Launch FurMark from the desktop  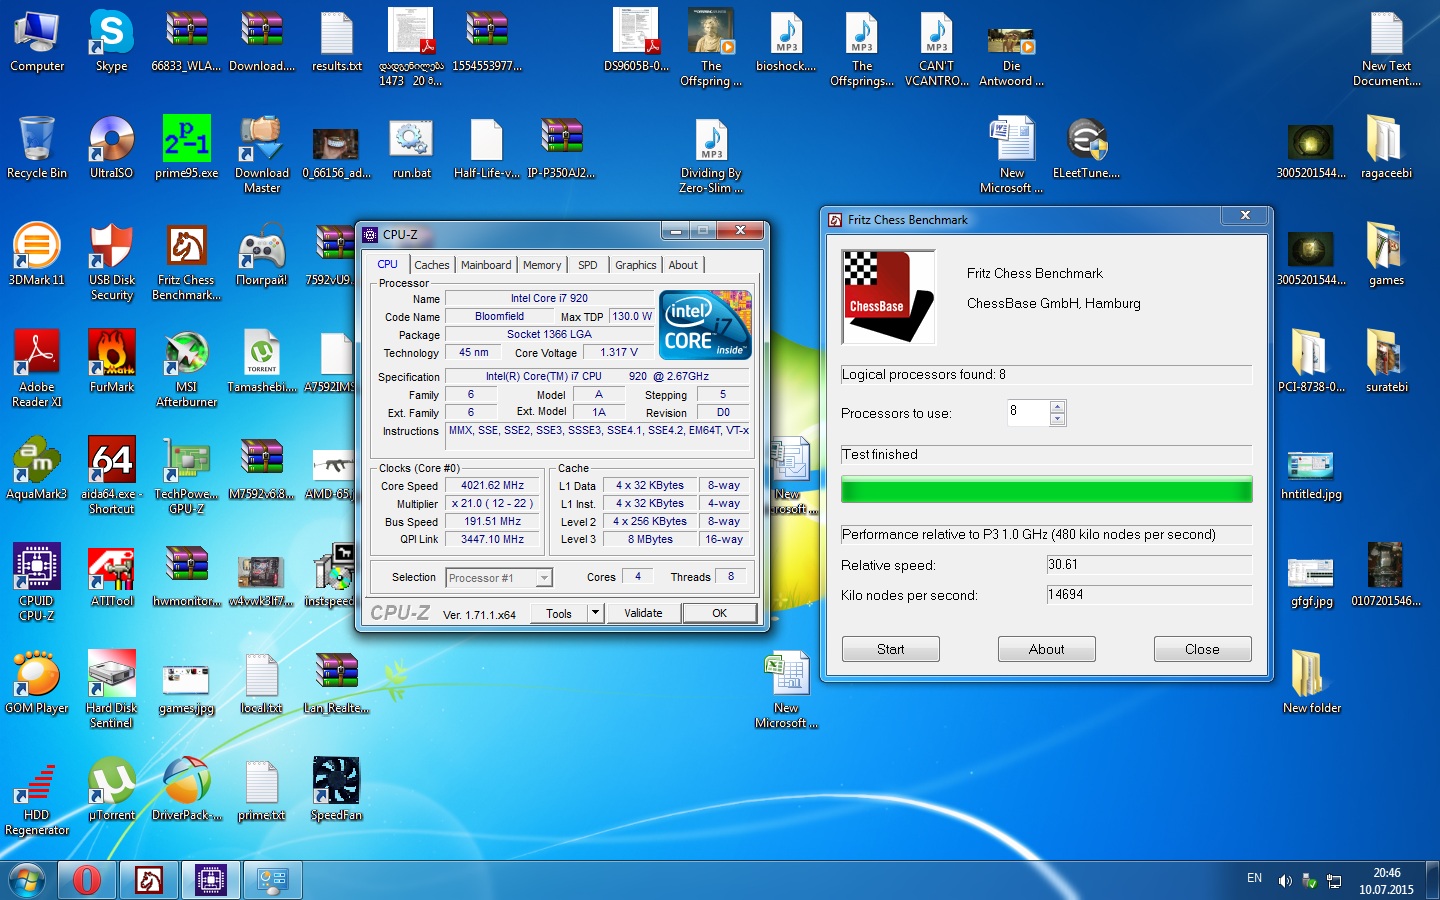click(x=111, y=362)
